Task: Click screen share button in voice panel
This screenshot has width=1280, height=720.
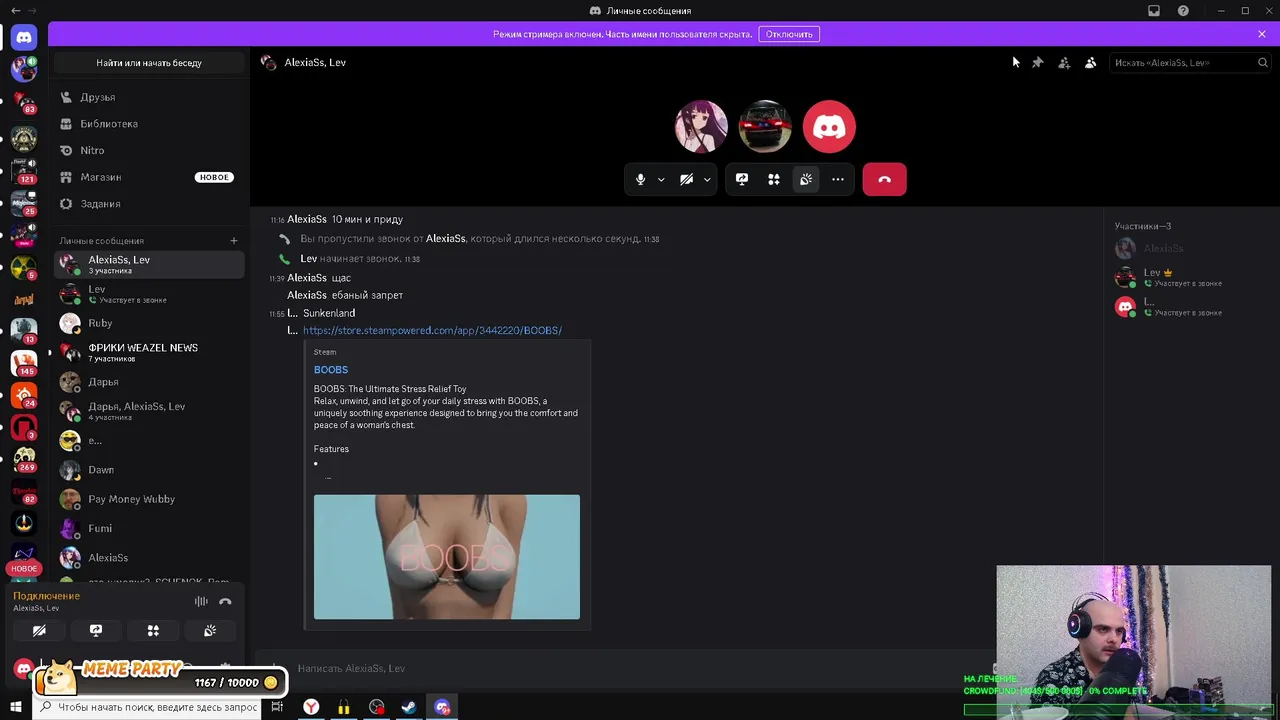Action: 96,631
